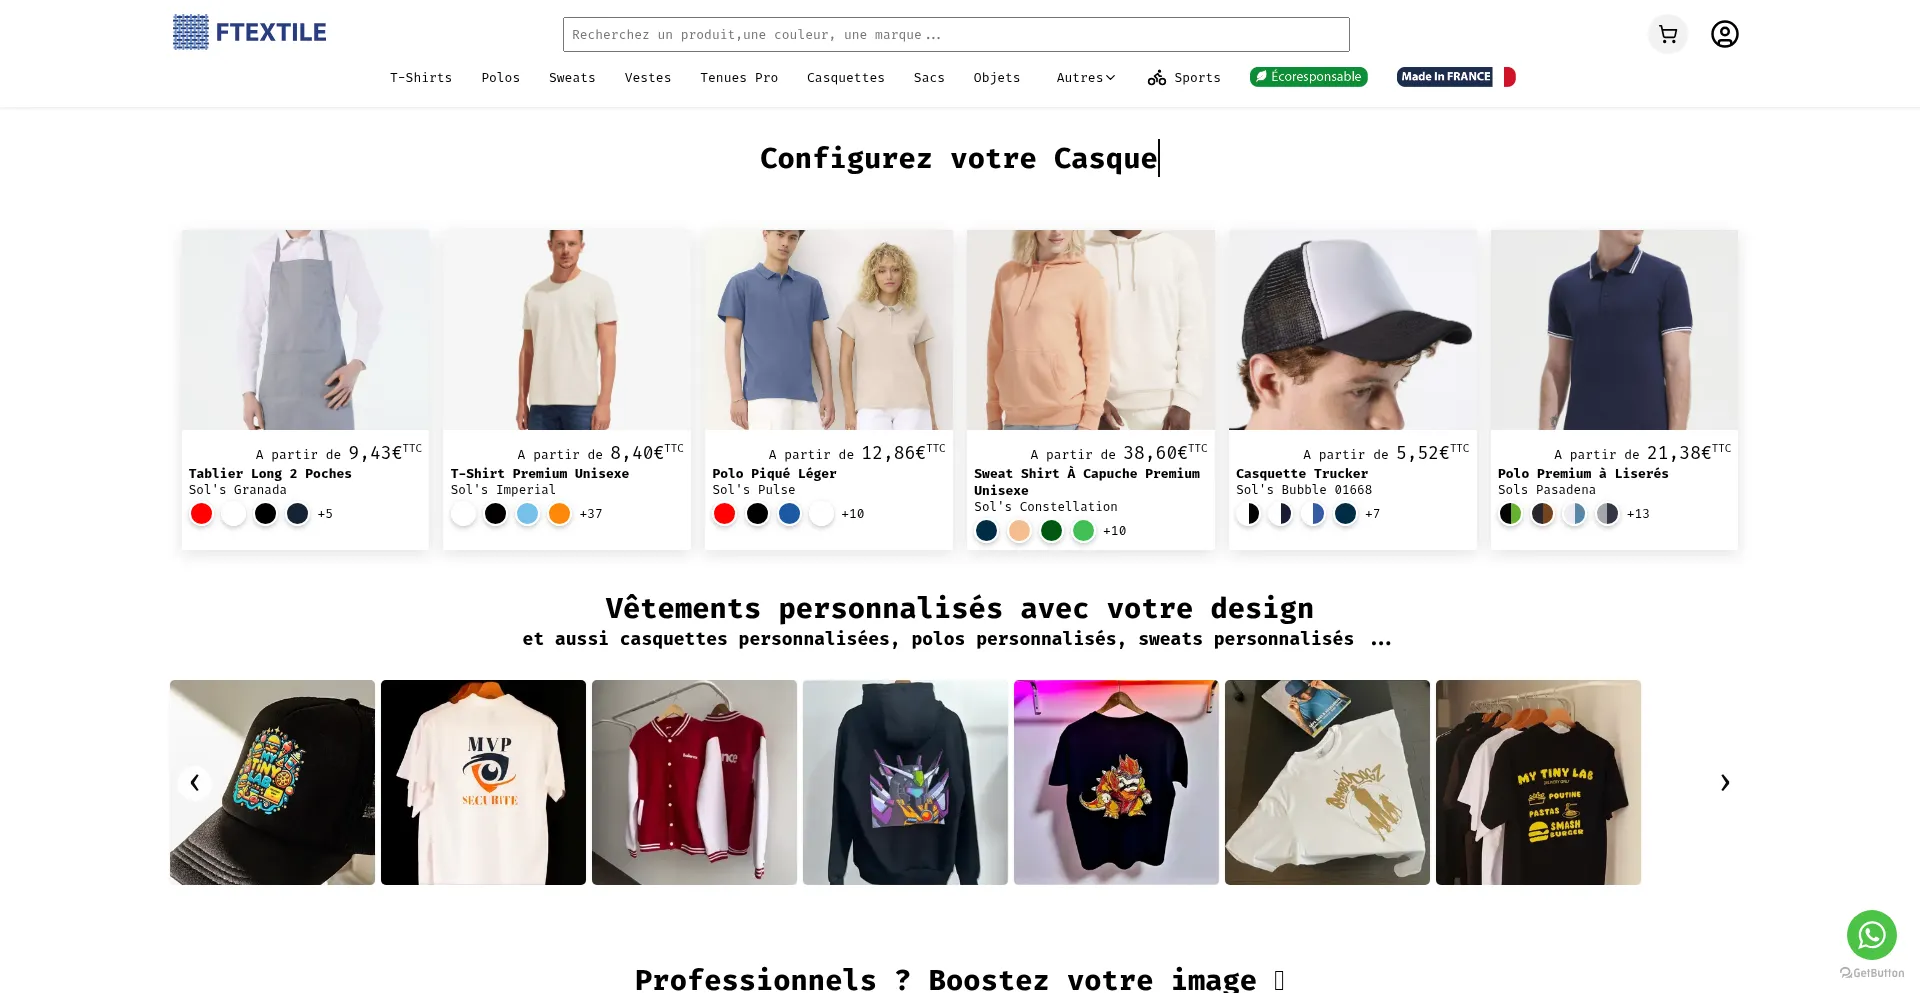1920x993 pixels.
Task: Select red color swatch for Tablier Long
Action: 201,514
